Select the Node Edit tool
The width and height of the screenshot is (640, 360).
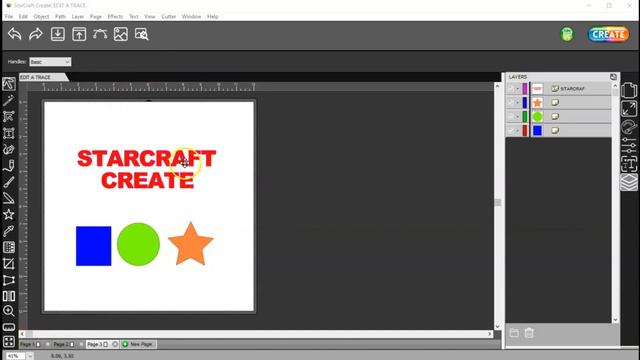click(9, 117)
